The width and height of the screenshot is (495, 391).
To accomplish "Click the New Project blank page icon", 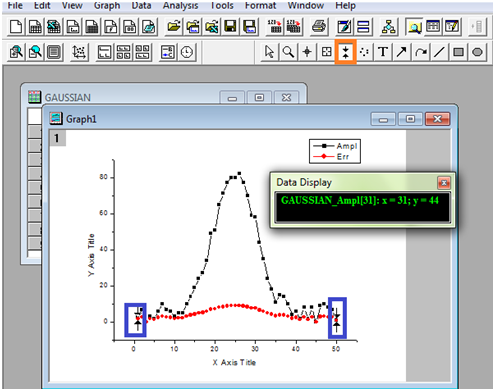I will 16,26.
